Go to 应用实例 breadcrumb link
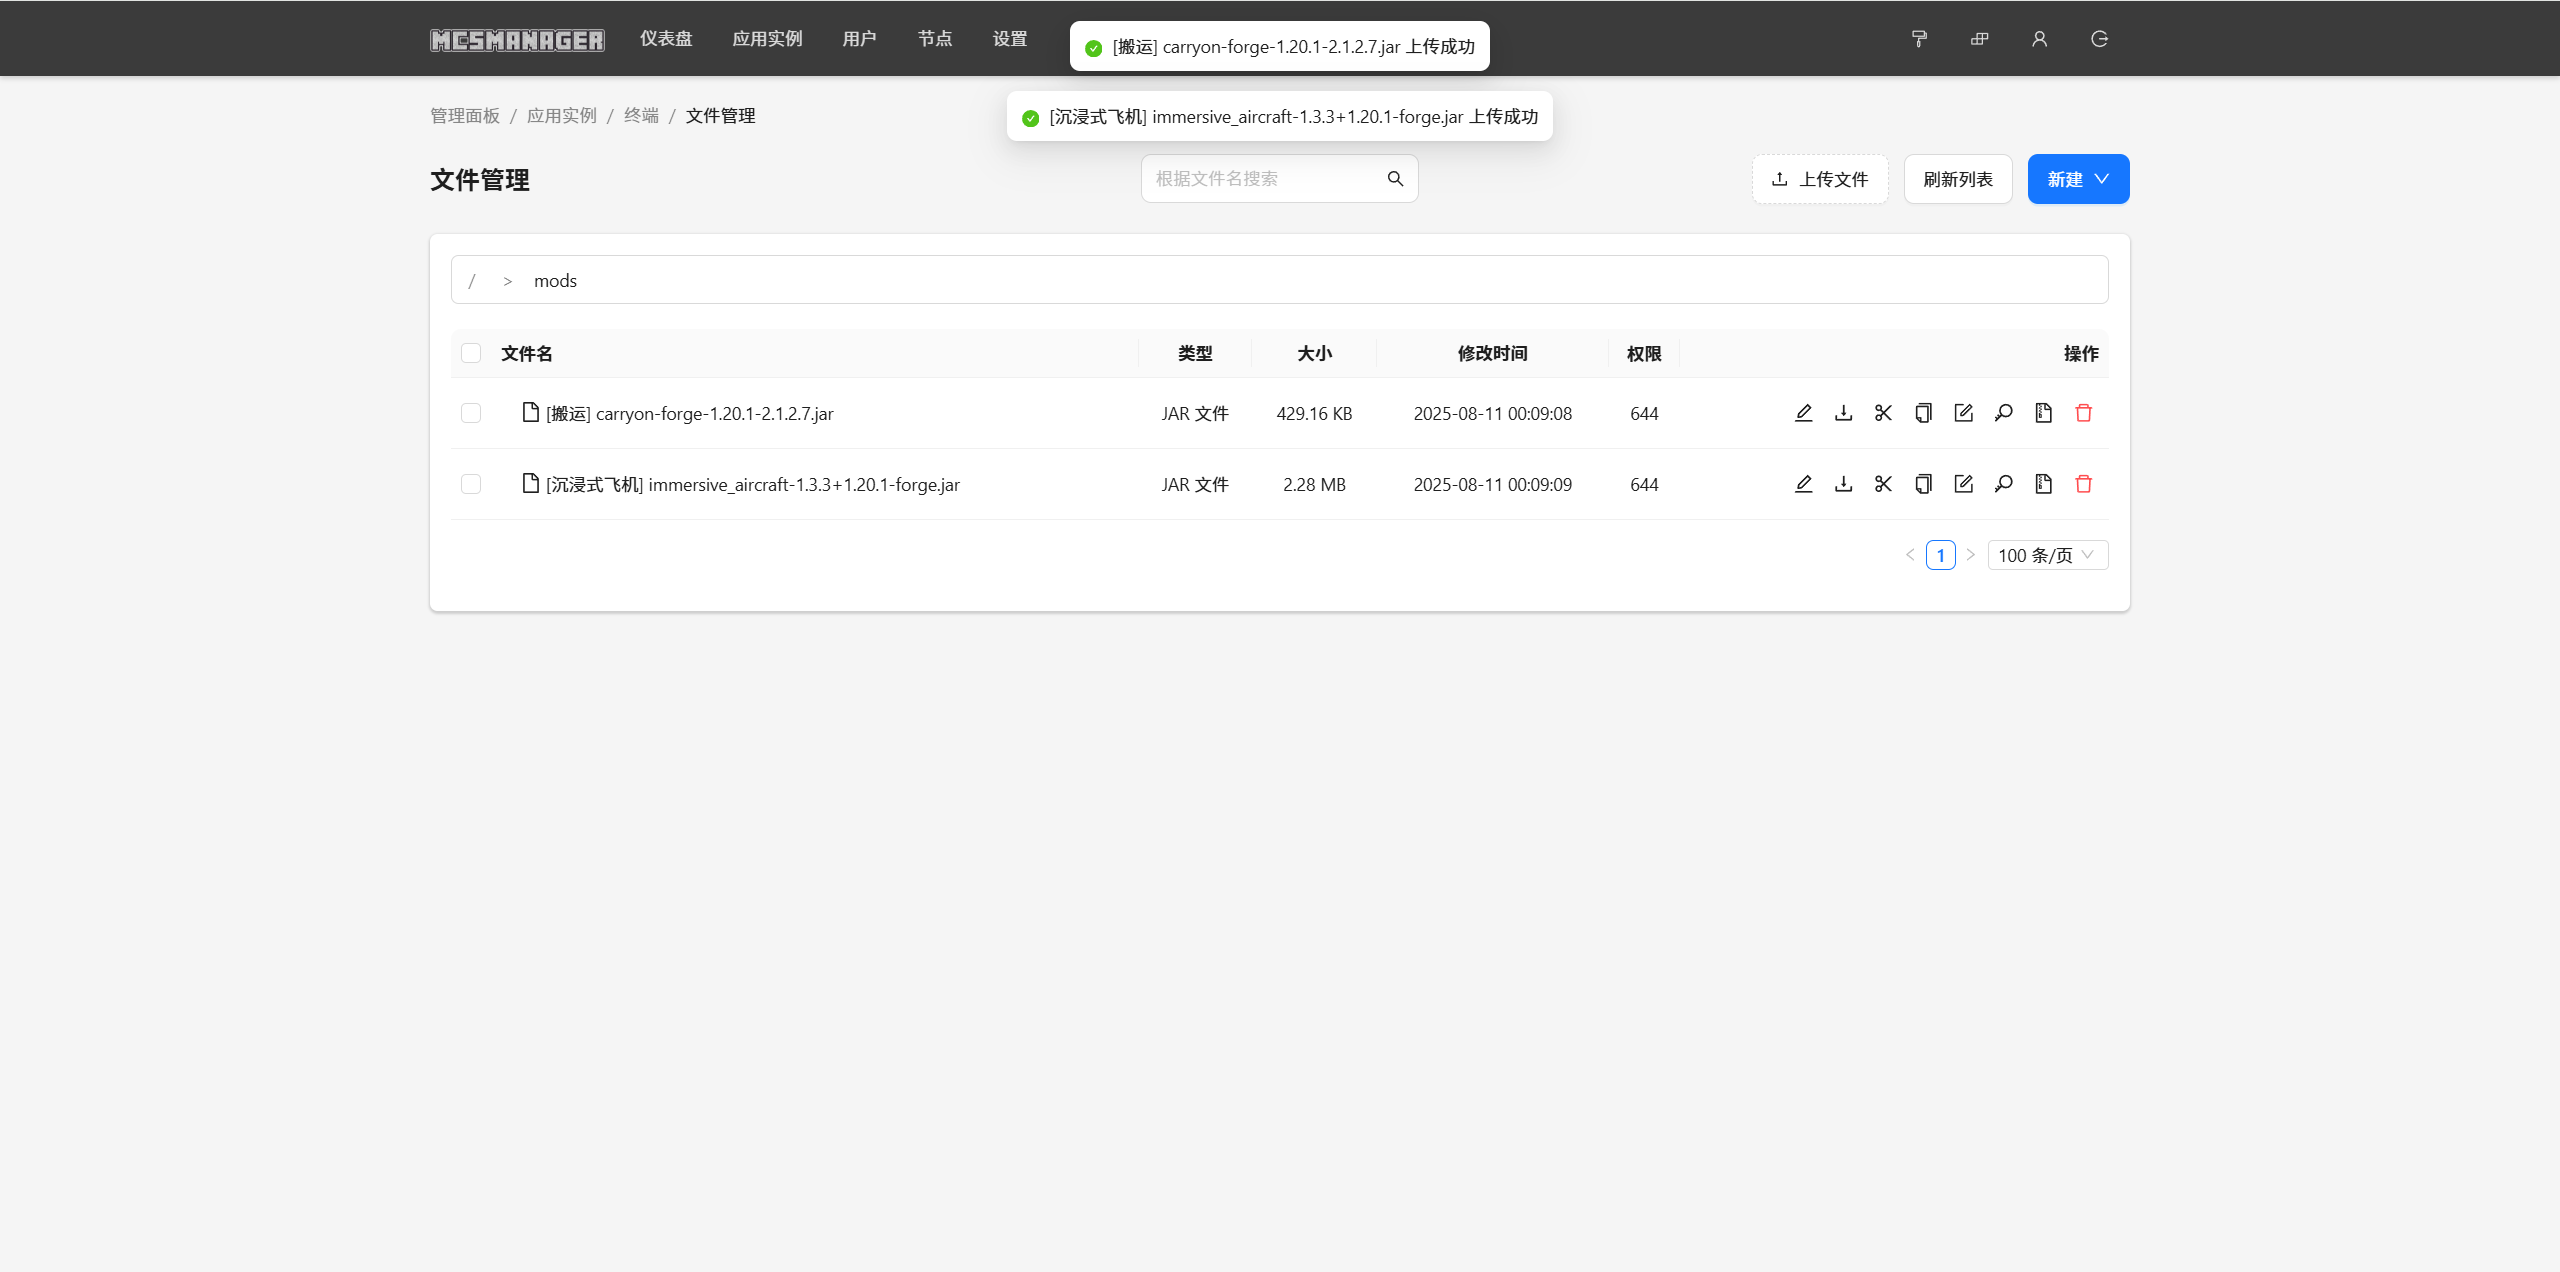 (x=562, y=116)
